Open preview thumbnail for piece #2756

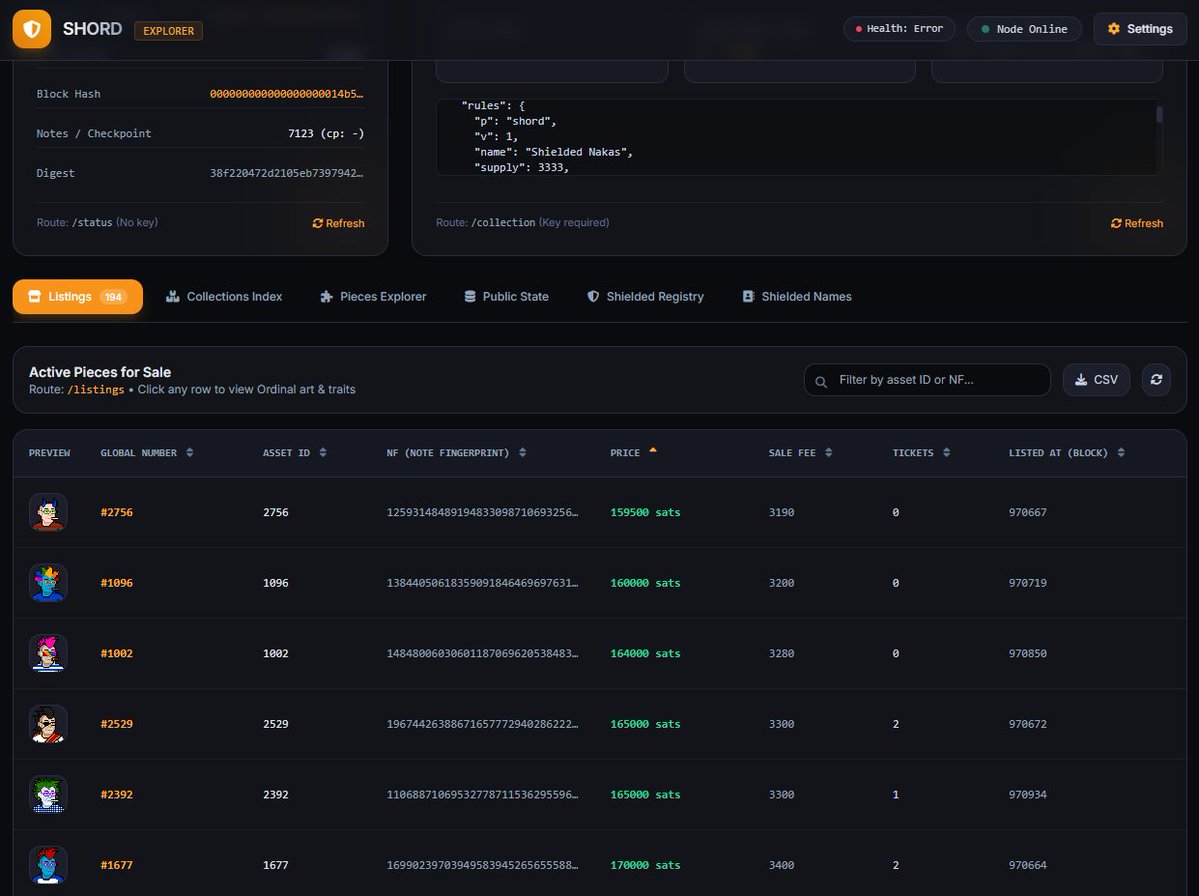click(x=48, y=512)
